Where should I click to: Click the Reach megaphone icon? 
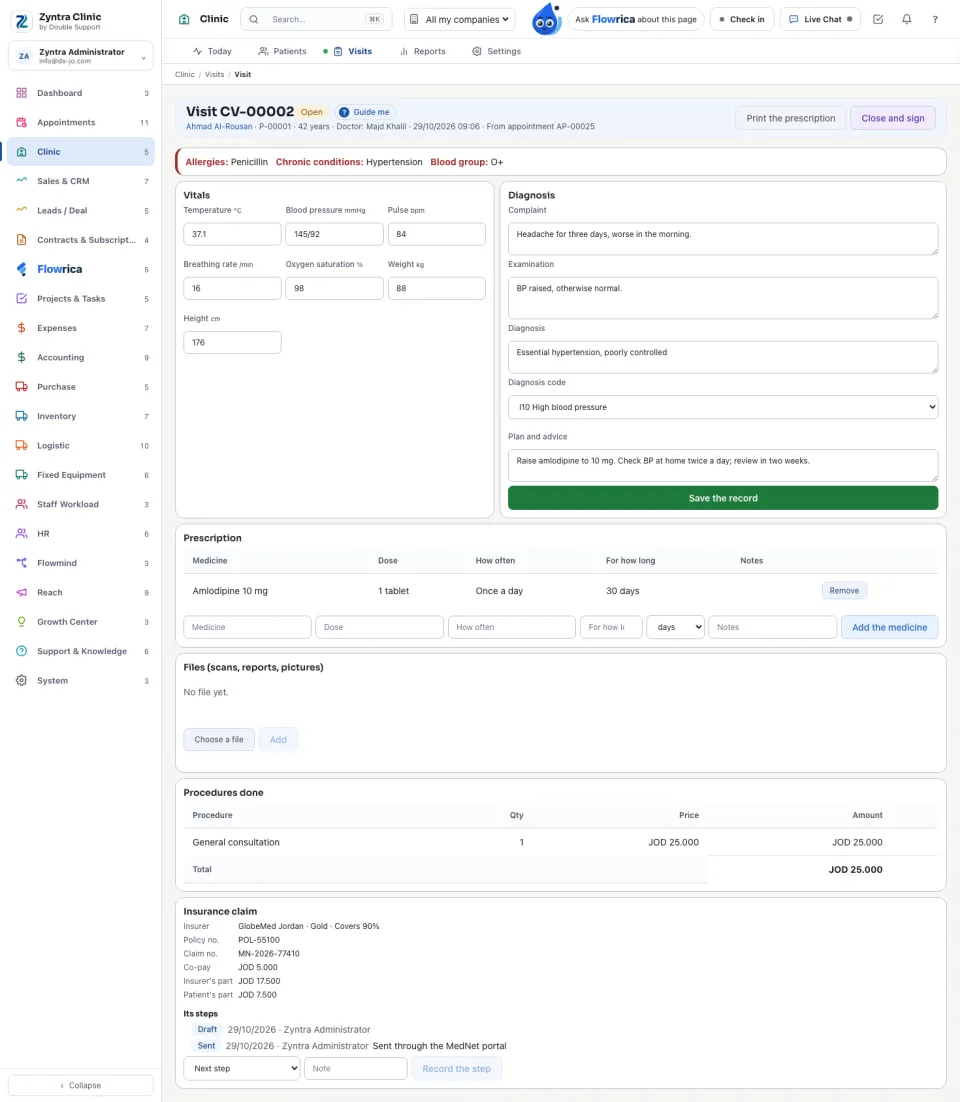[22, 592]
